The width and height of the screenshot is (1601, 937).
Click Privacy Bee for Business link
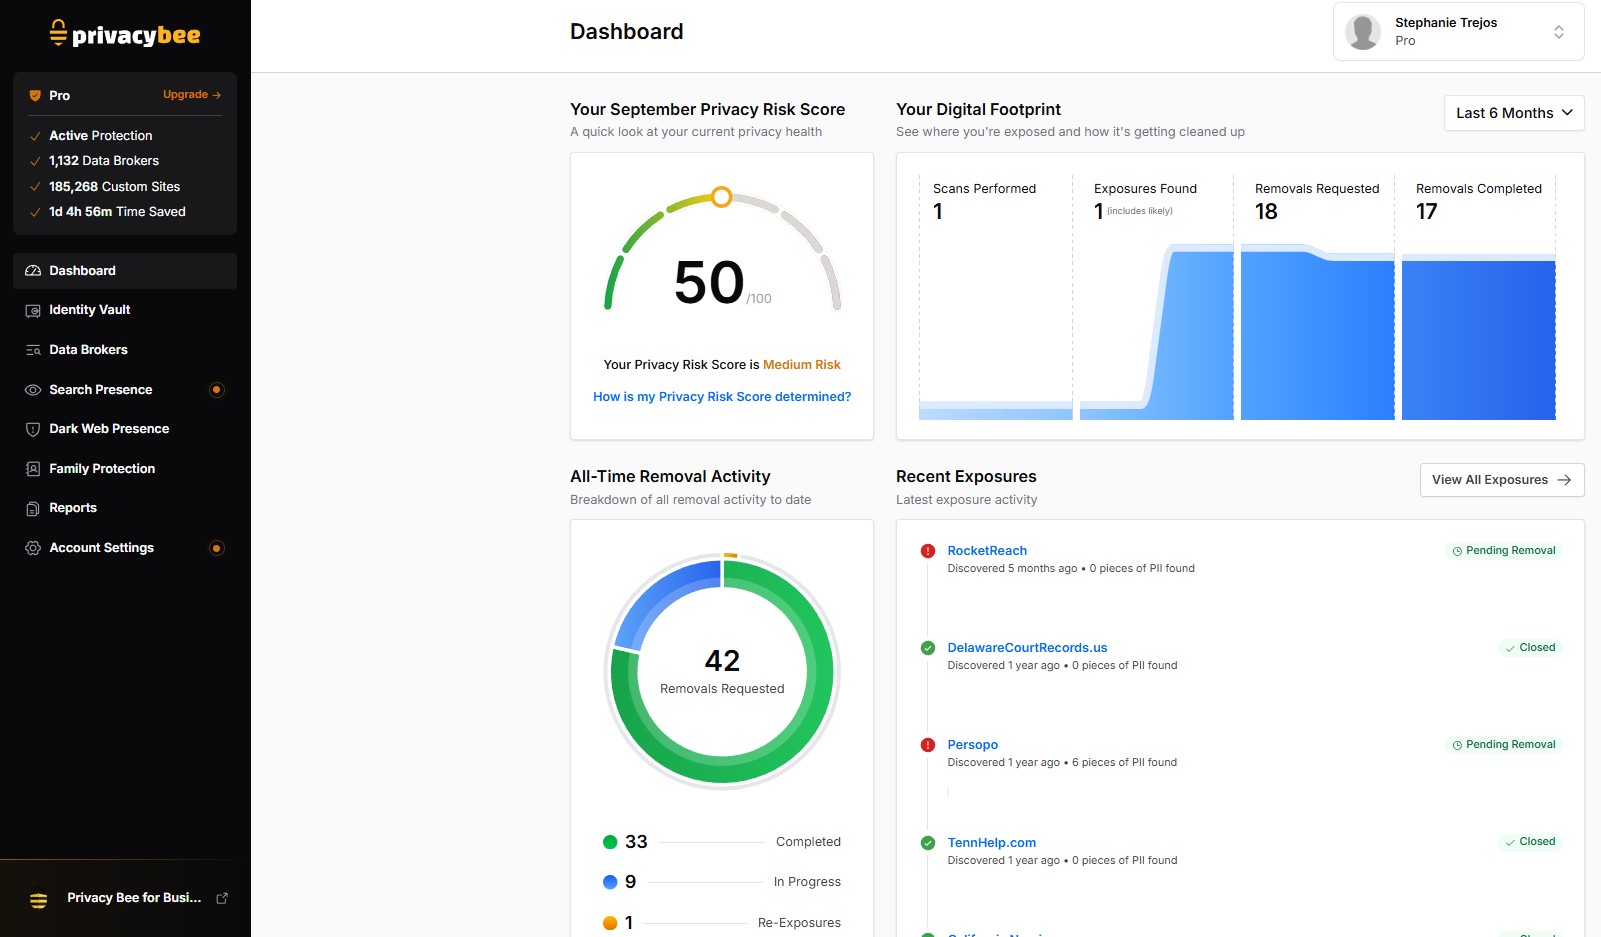point(134,898)
